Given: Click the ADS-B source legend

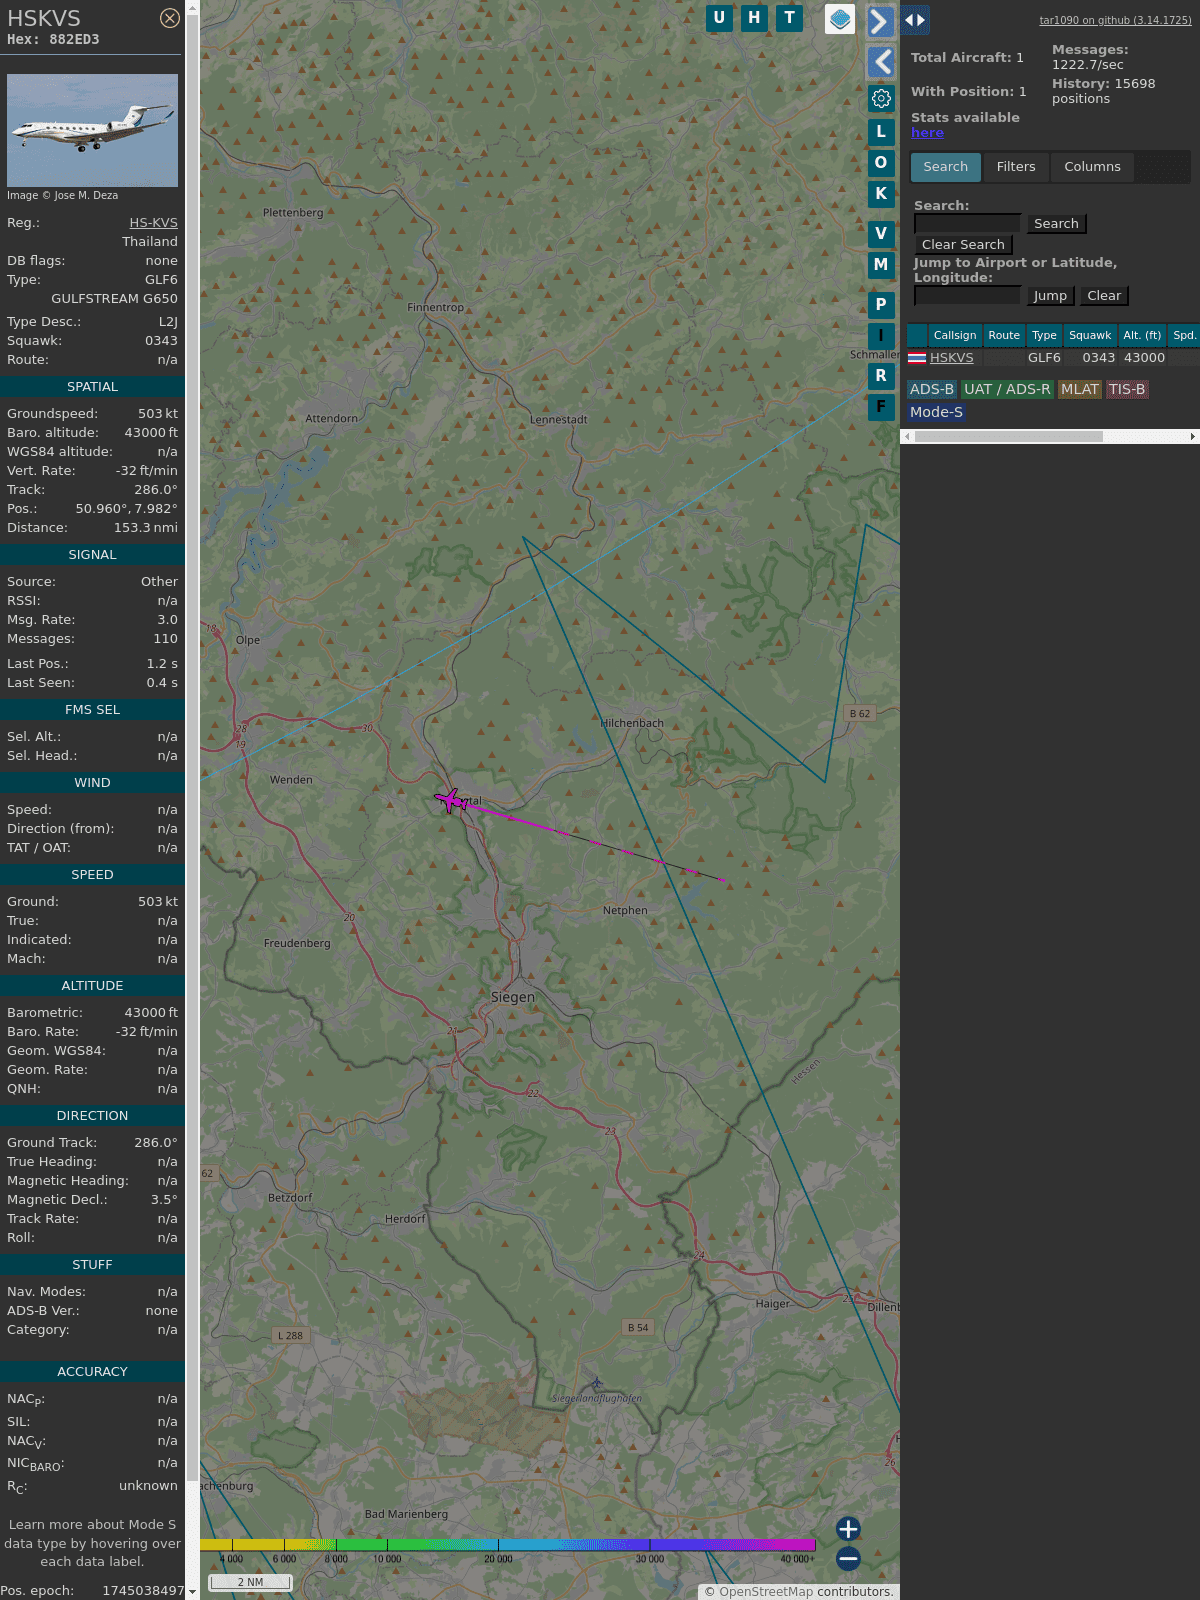Looking at the screenshot, I should tap(932, 390).
